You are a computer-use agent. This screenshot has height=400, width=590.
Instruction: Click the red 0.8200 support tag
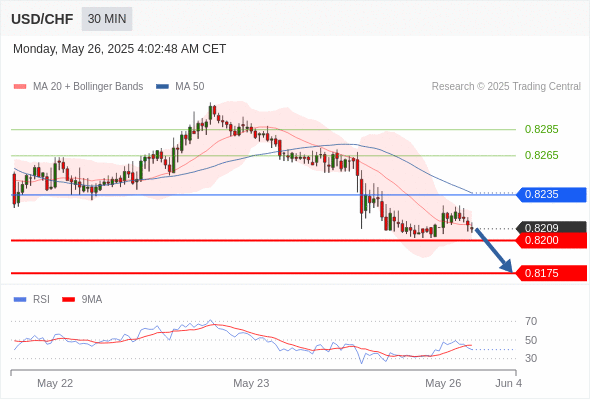pos(551,240)
